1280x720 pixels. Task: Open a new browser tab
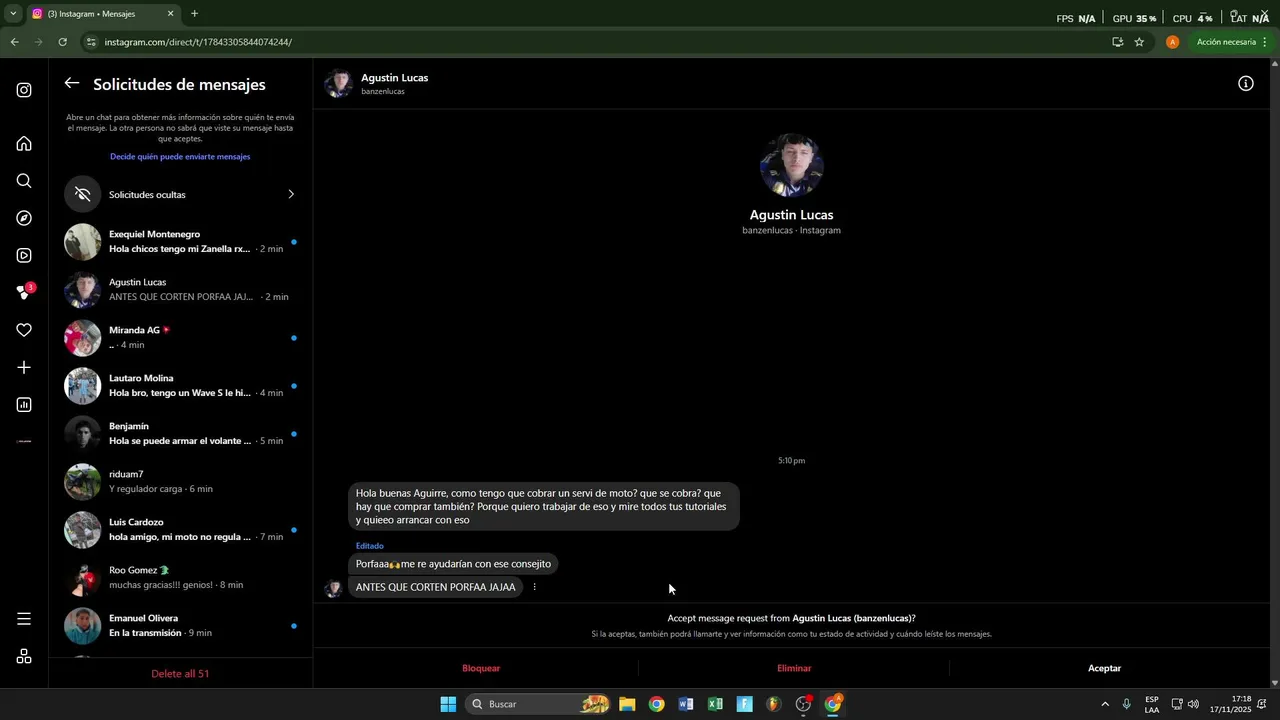click(194, 14)
